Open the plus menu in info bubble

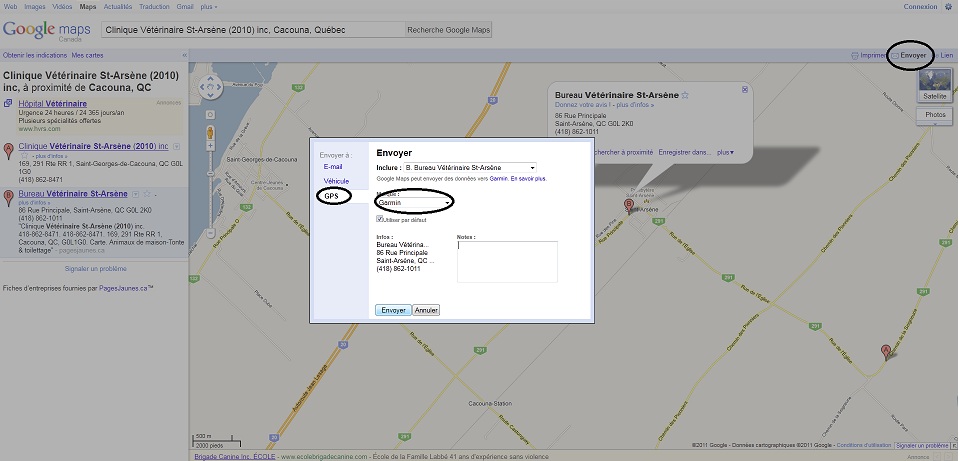click(x=726, y=152)
